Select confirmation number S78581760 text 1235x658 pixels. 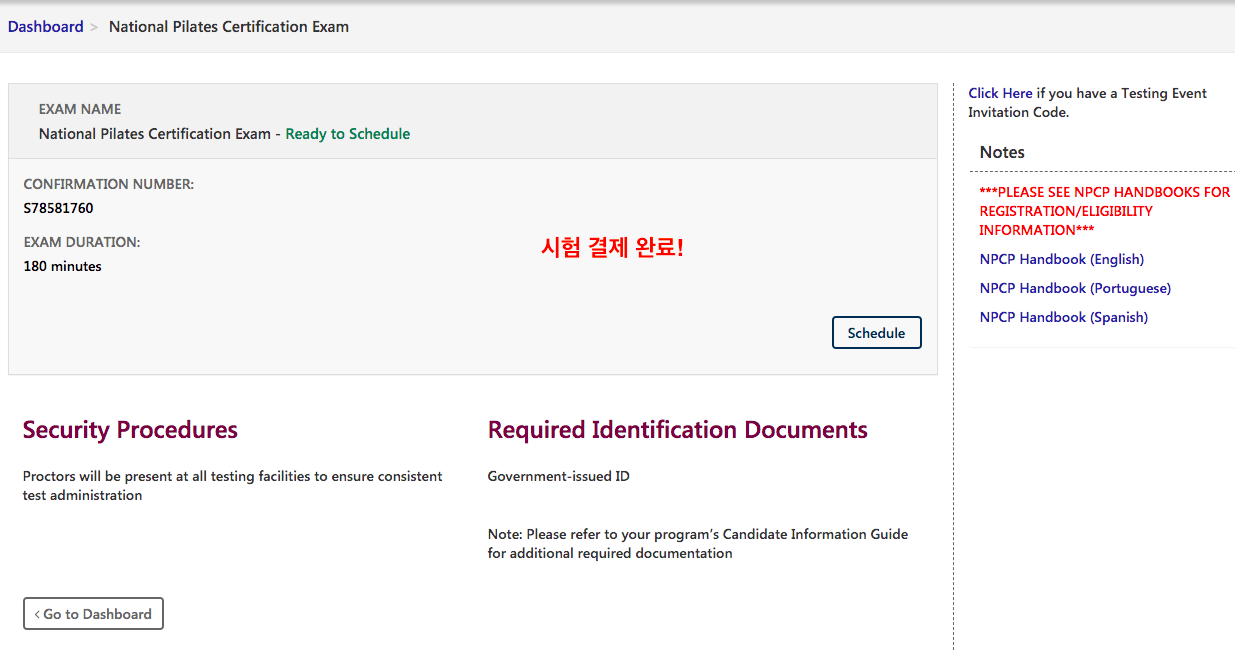pos(58,208)
